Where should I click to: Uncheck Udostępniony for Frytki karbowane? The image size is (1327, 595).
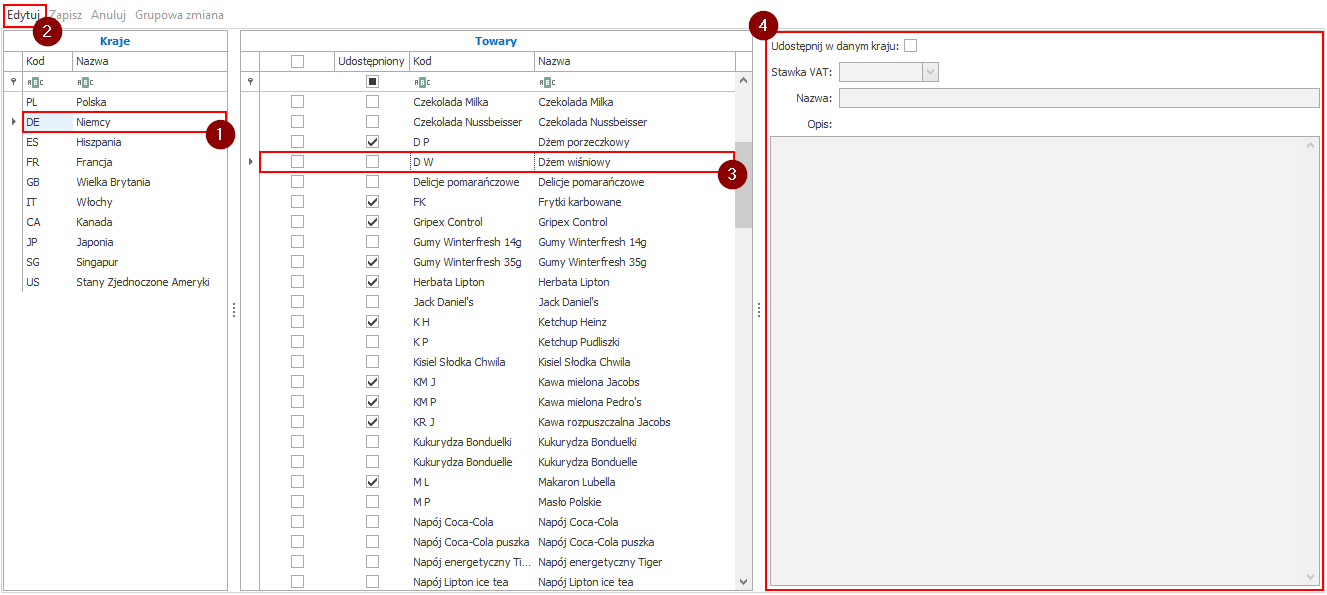[x=372, y=202]
